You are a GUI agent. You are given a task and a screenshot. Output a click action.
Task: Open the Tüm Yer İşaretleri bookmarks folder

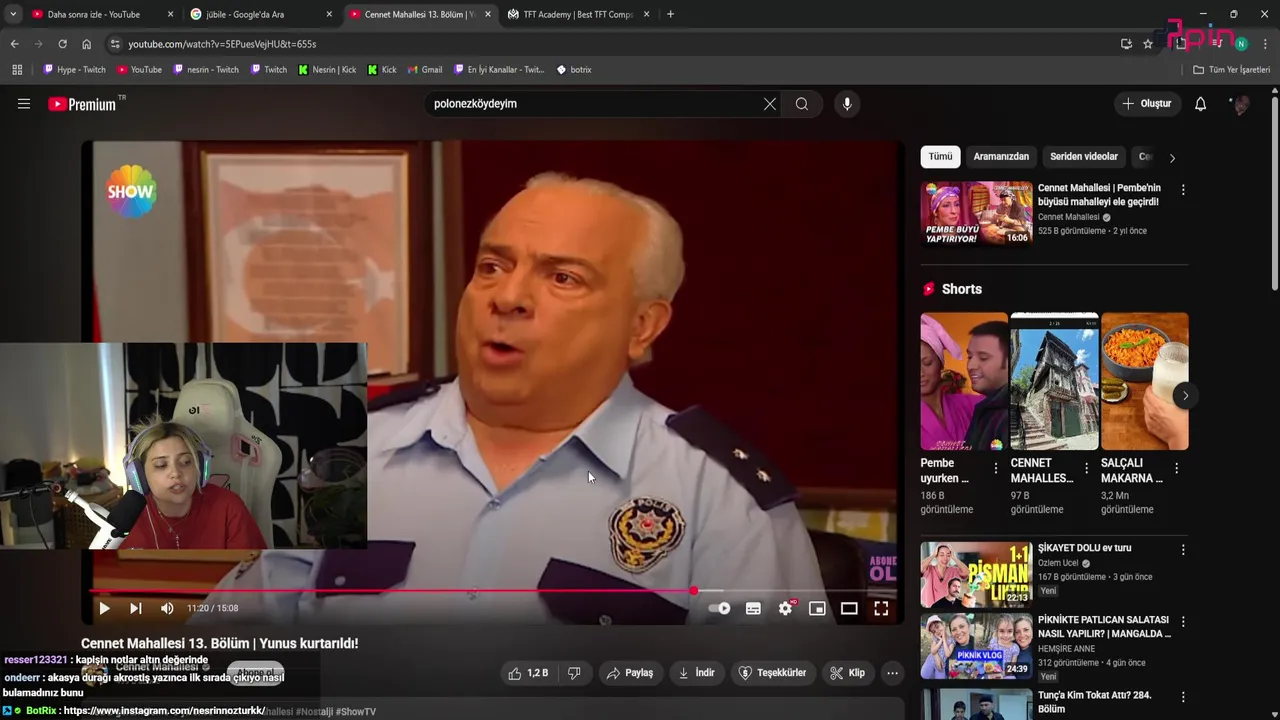(x=1232, y=70)
